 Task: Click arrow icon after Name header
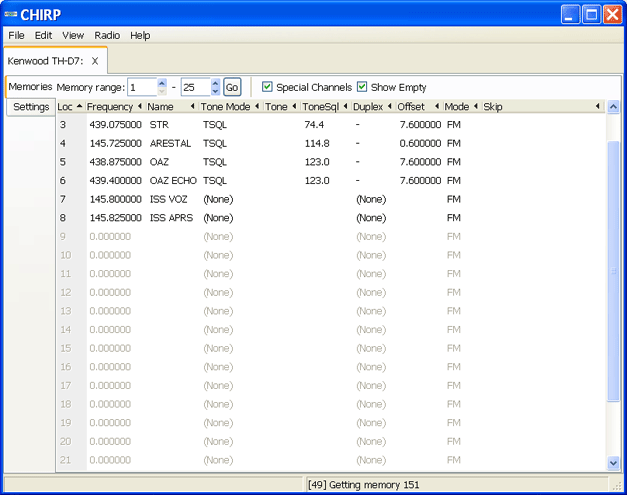click(x=193, y=106)
